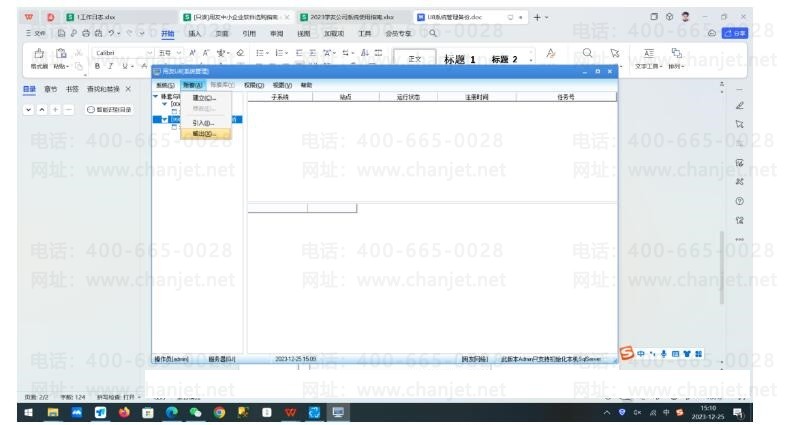This screenshot has width=792, height=425.
Task: Click the ribbon search magnifier icon
Action: (433, 33)
